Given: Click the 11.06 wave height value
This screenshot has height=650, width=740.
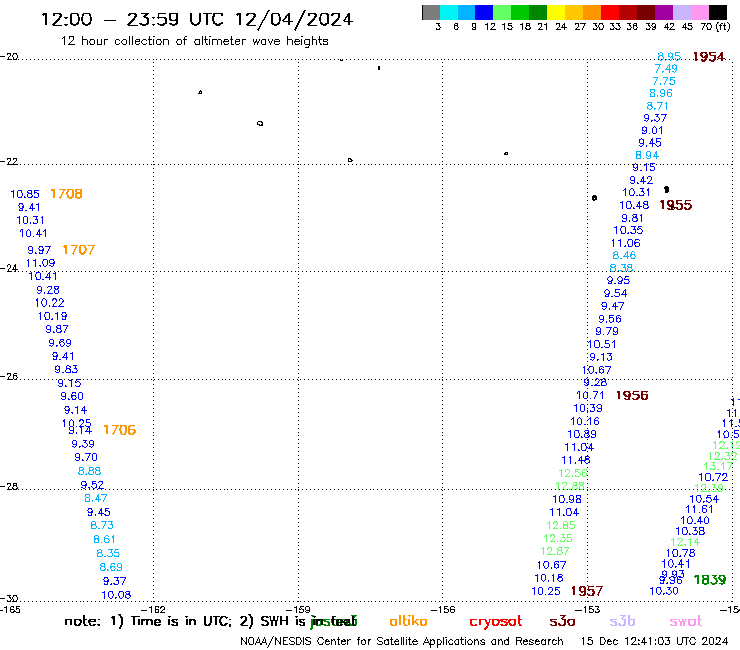Looking at the screenshot, I should coord(626,243).
